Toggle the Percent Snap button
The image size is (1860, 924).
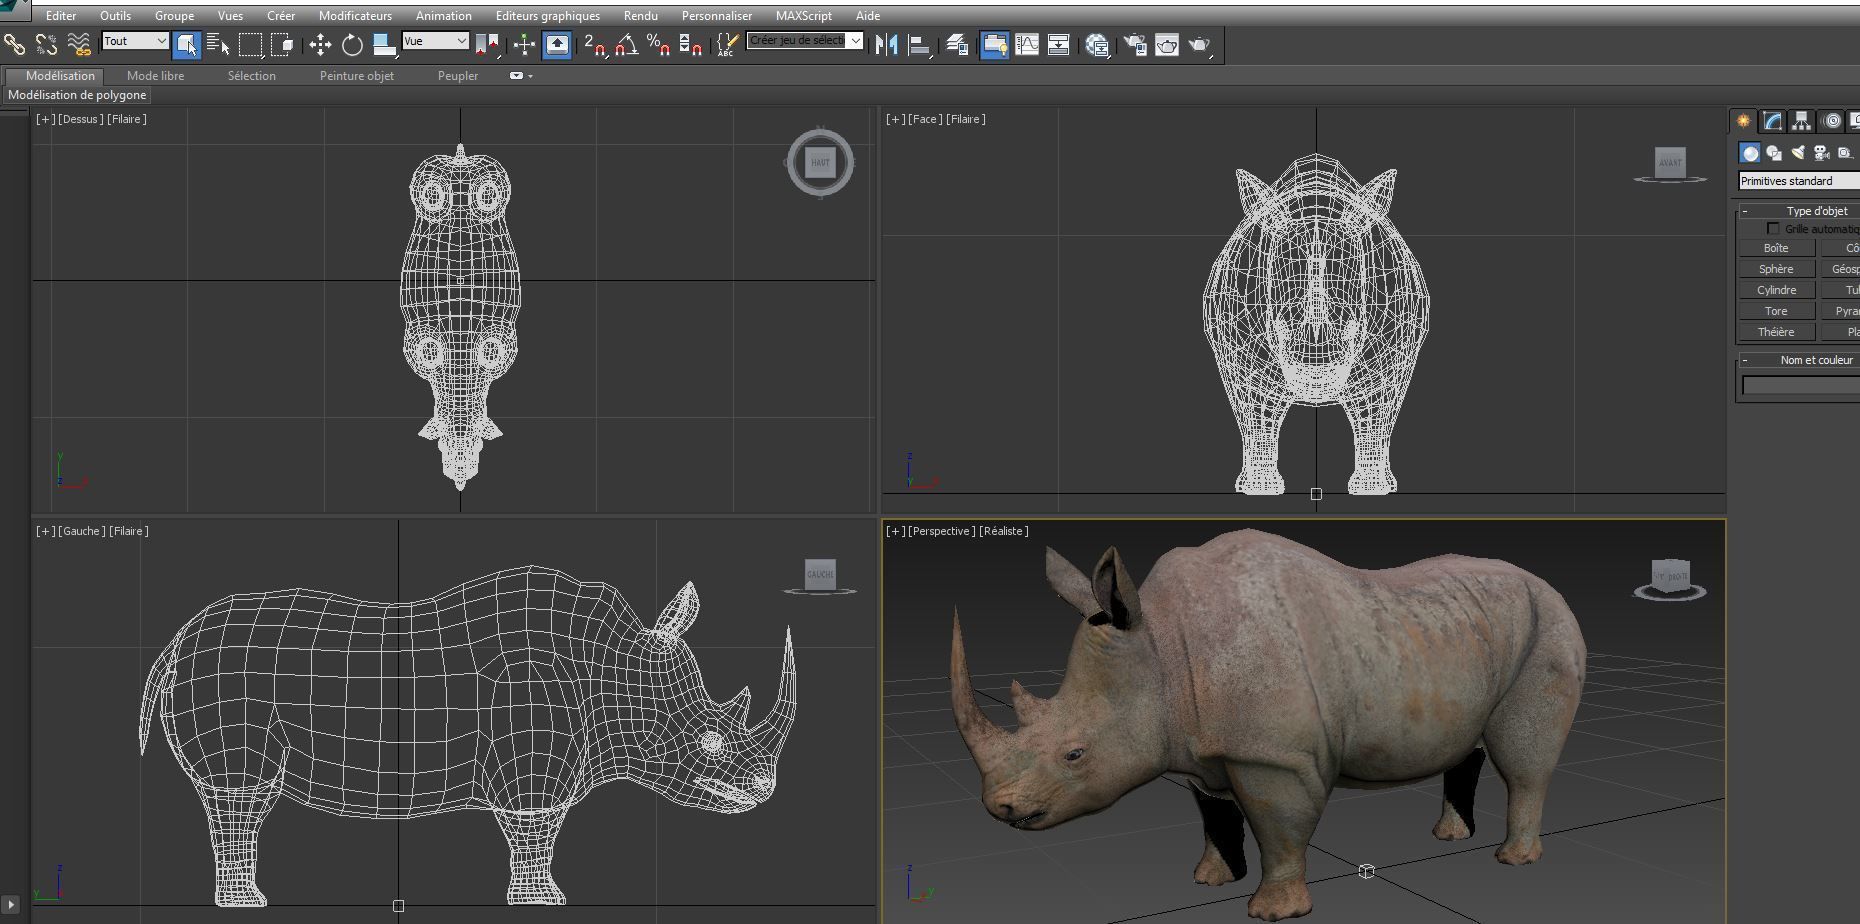pos(658,44)
